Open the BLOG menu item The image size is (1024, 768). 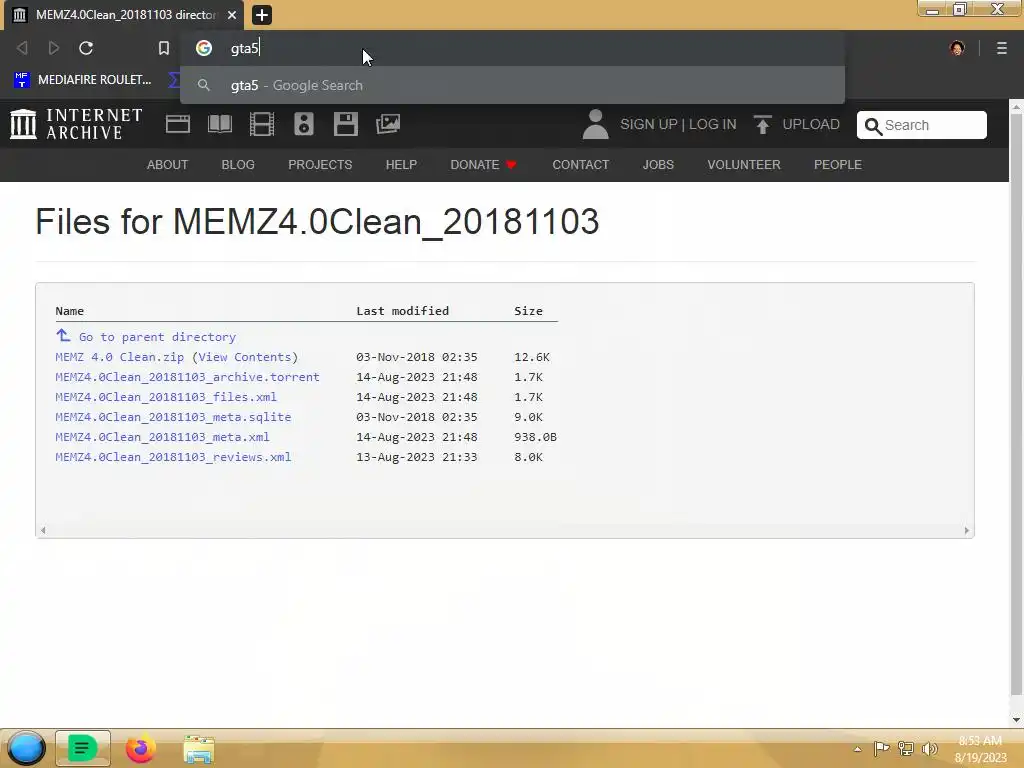click(x=238, y=165)
